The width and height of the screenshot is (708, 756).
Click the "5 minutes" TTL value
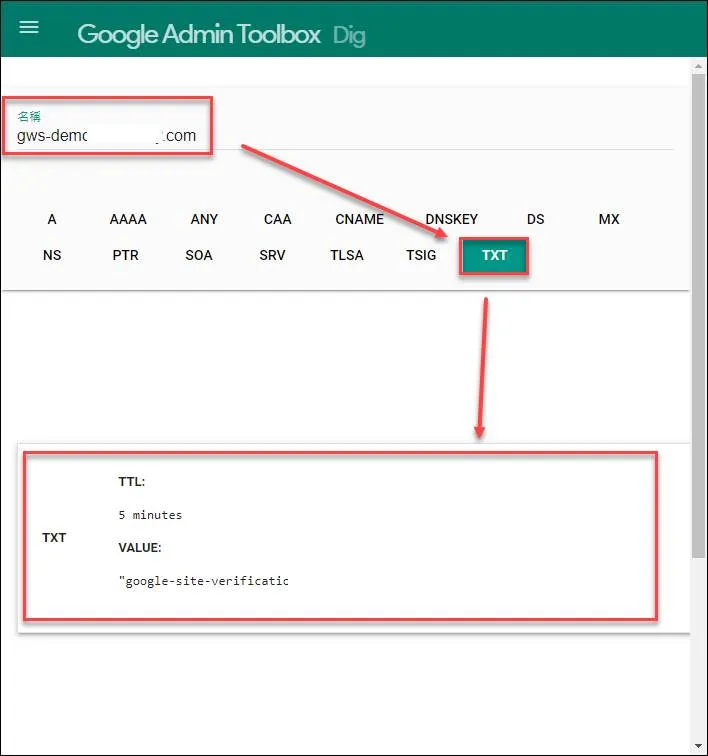pos(150,515)
